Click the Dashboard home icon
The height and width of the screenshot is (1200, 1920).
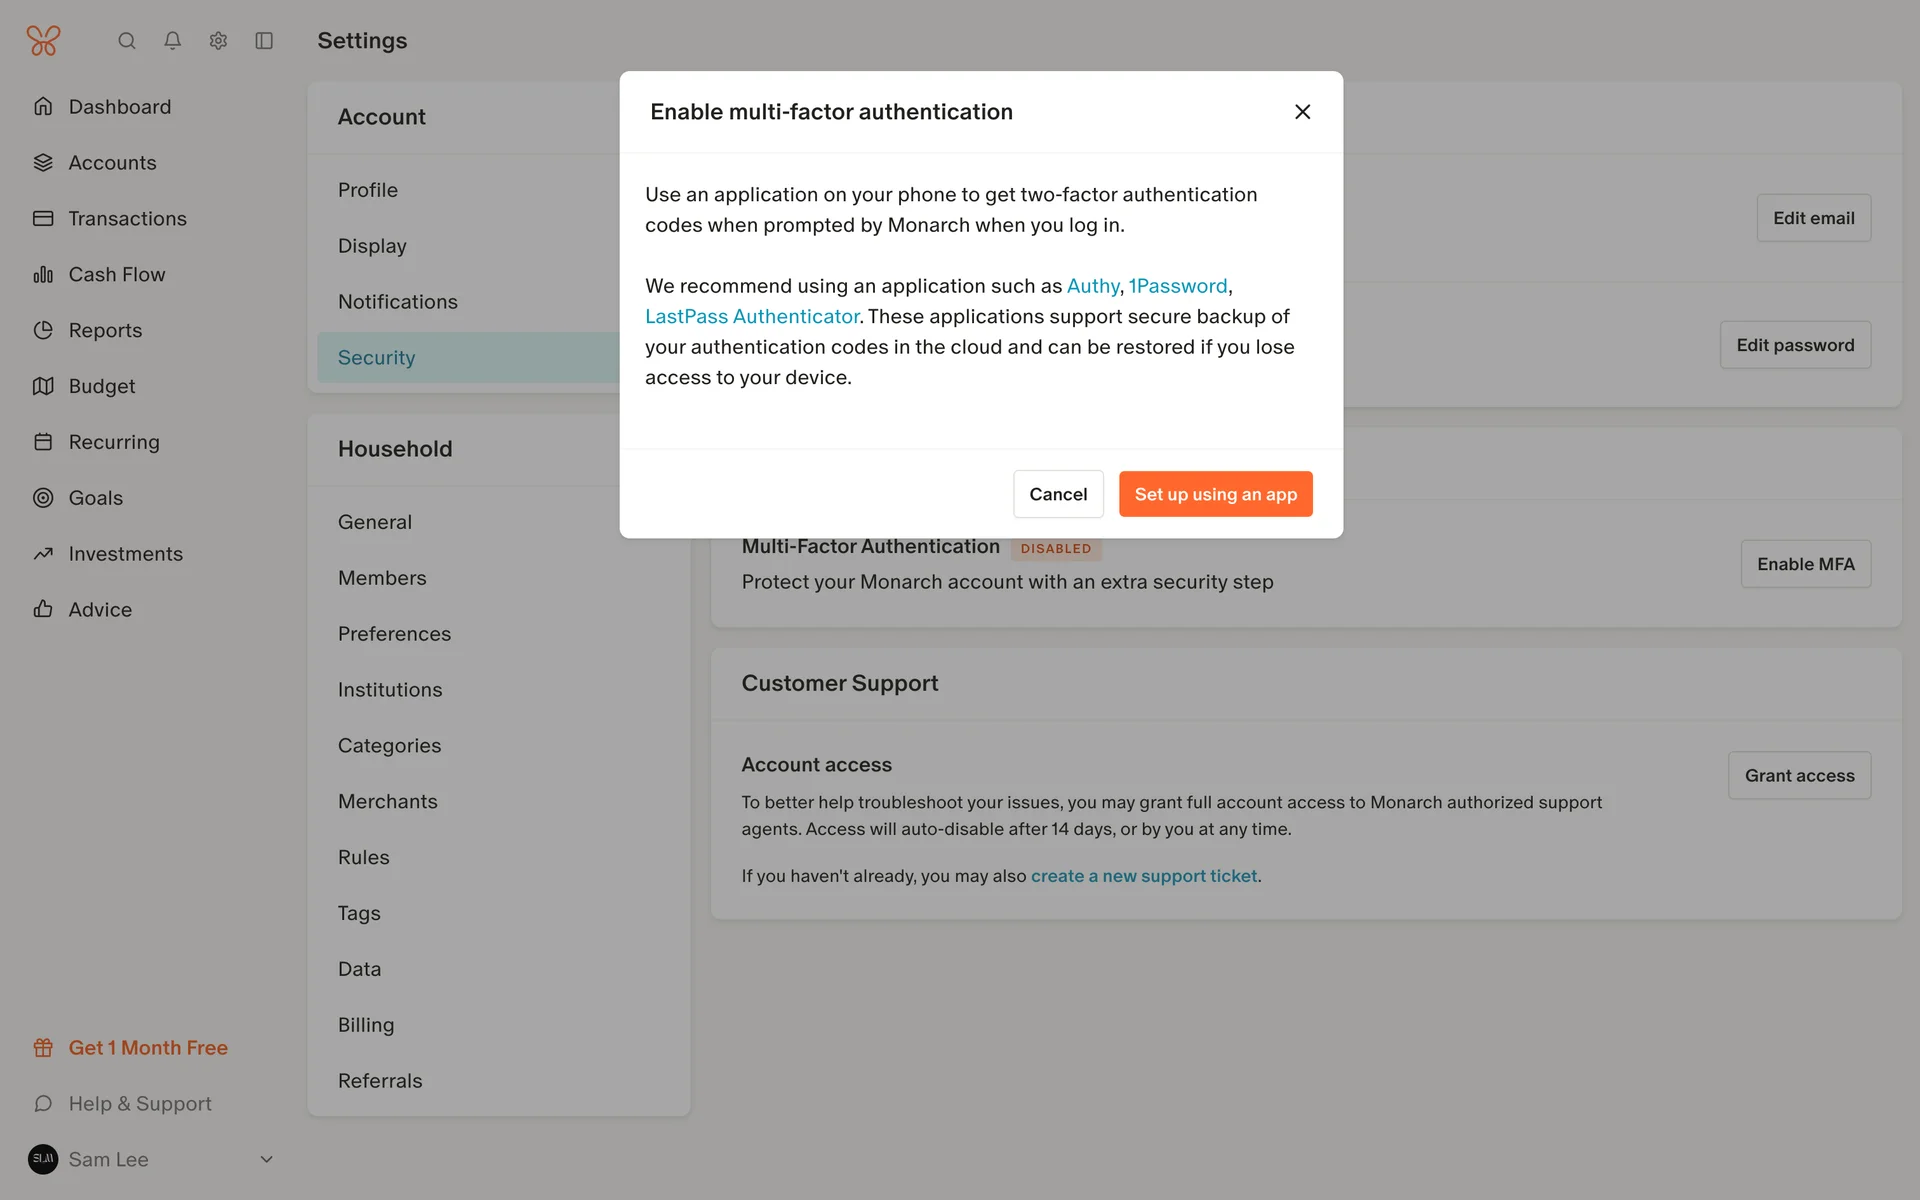(x=43, y=107)
